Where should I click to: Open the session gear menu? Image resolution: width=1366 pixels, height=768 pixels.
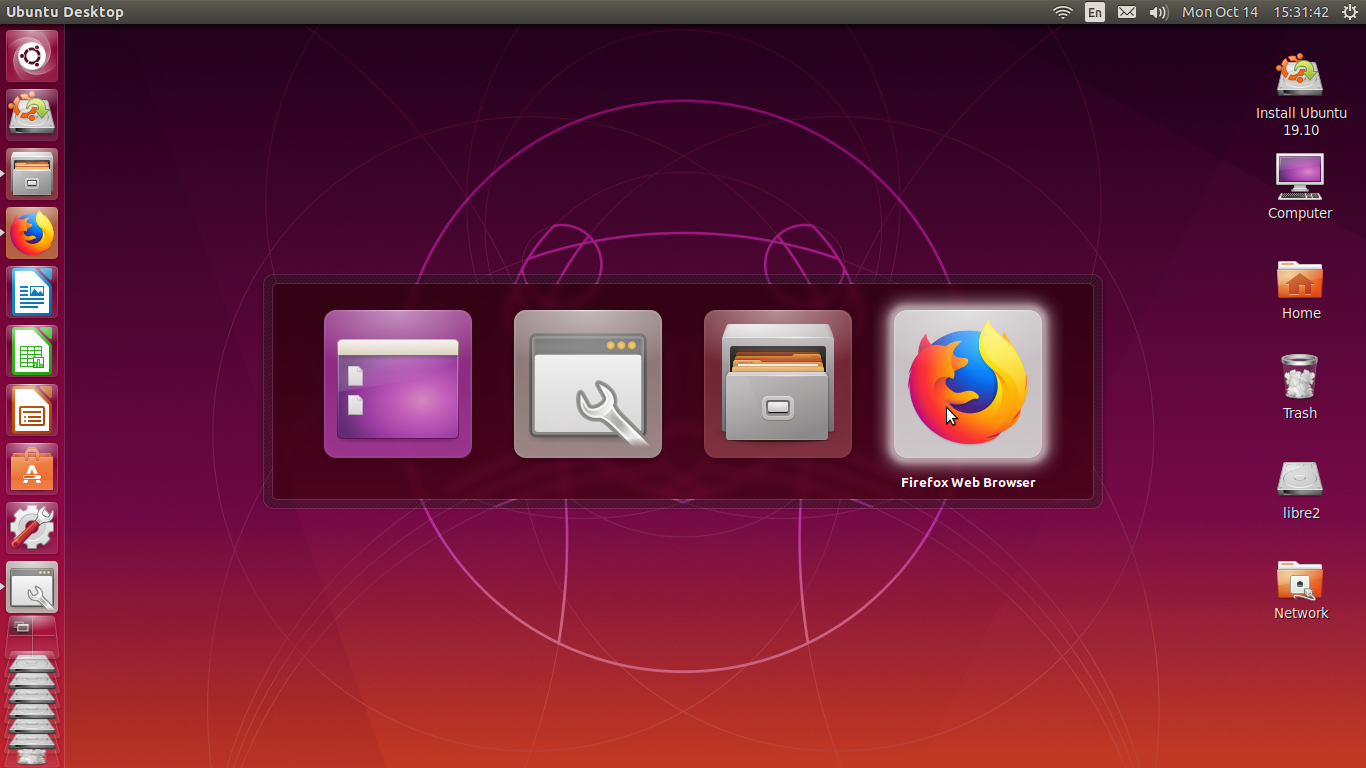[1349, 12]
